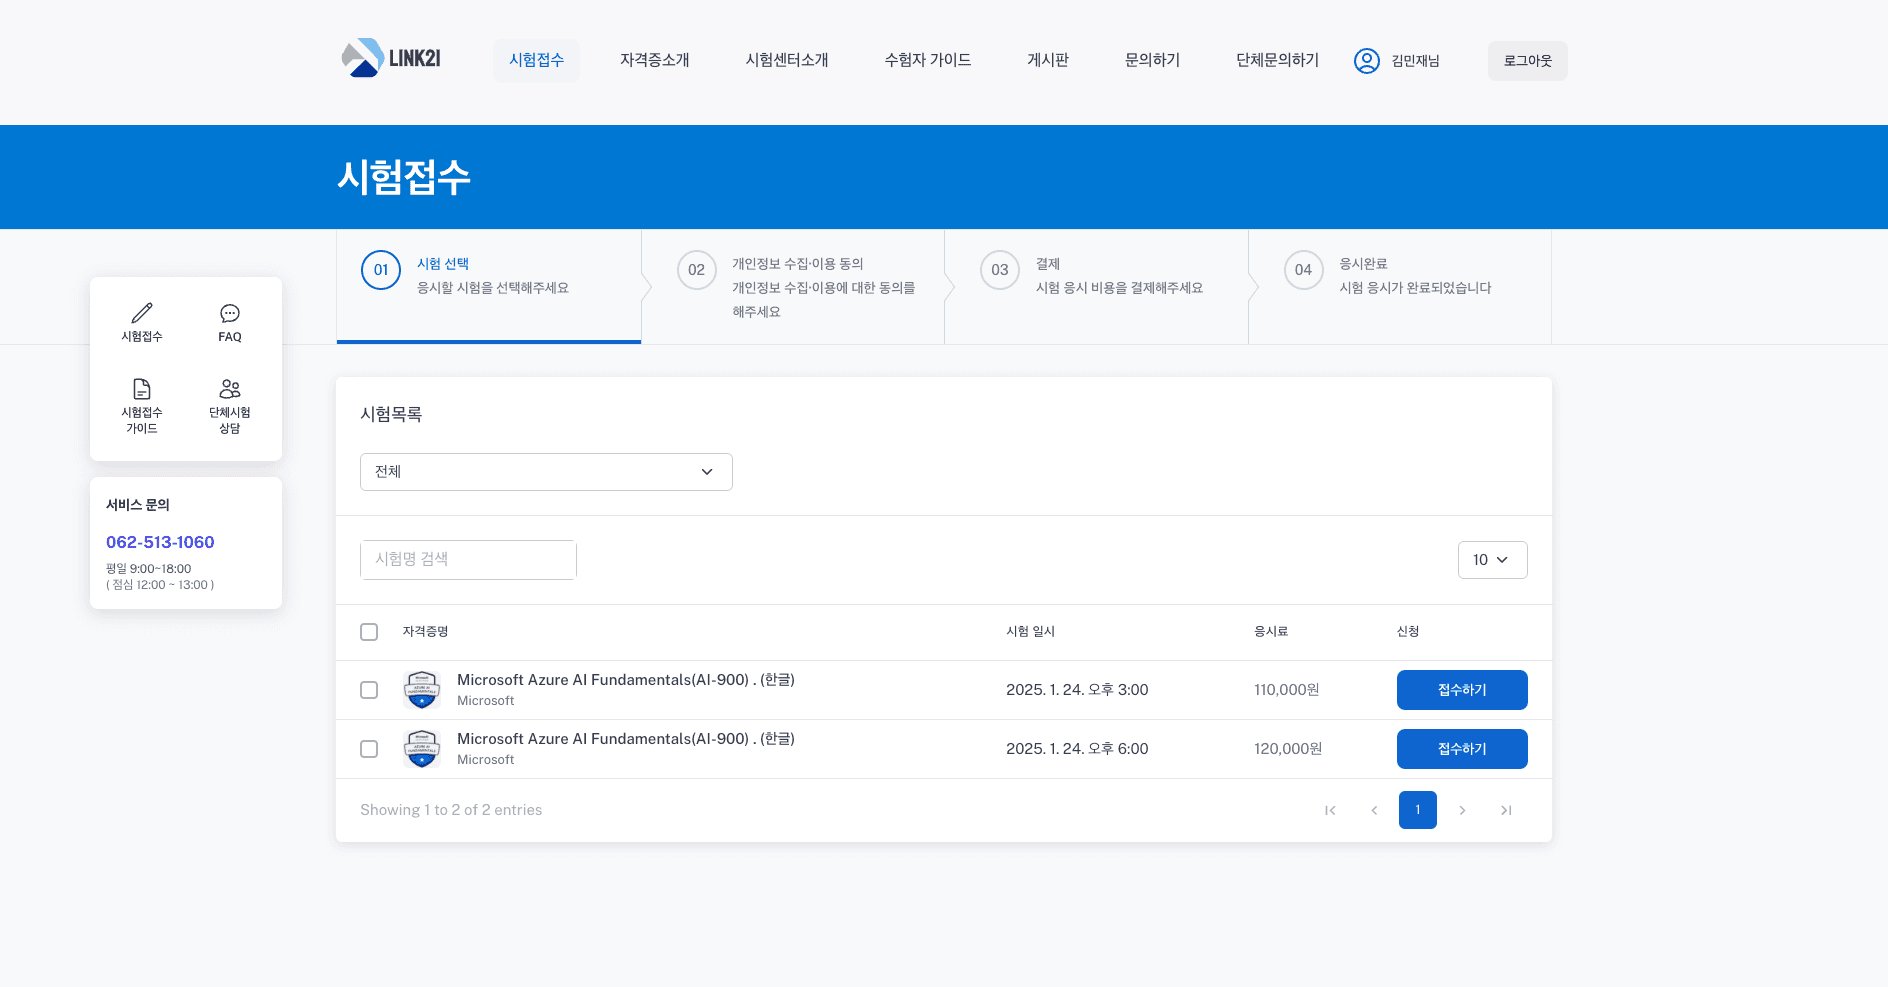
Task: Select step 01 시험 선택 tab
Action: 489,286
